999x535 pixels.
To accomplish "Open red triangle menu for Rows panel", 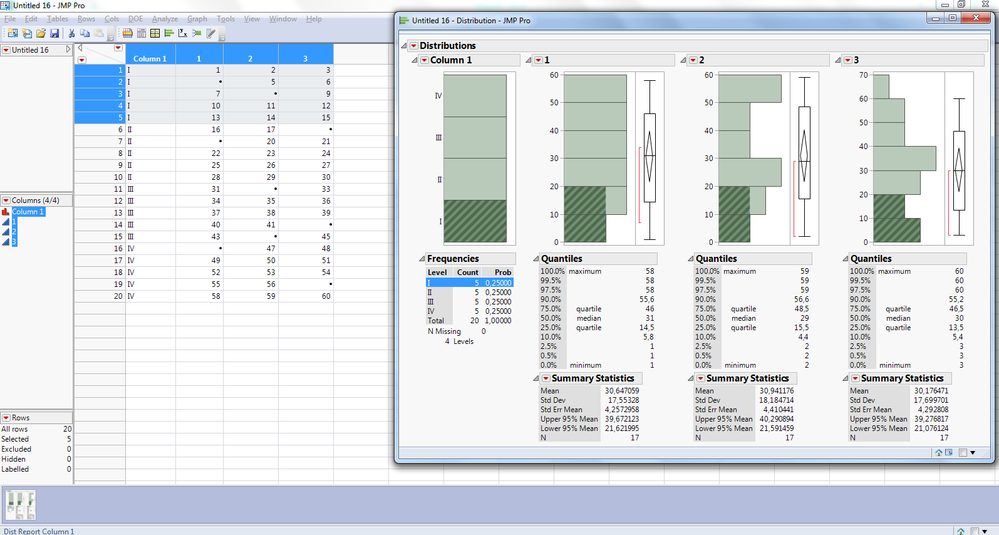I will click(x=6, y=417).
